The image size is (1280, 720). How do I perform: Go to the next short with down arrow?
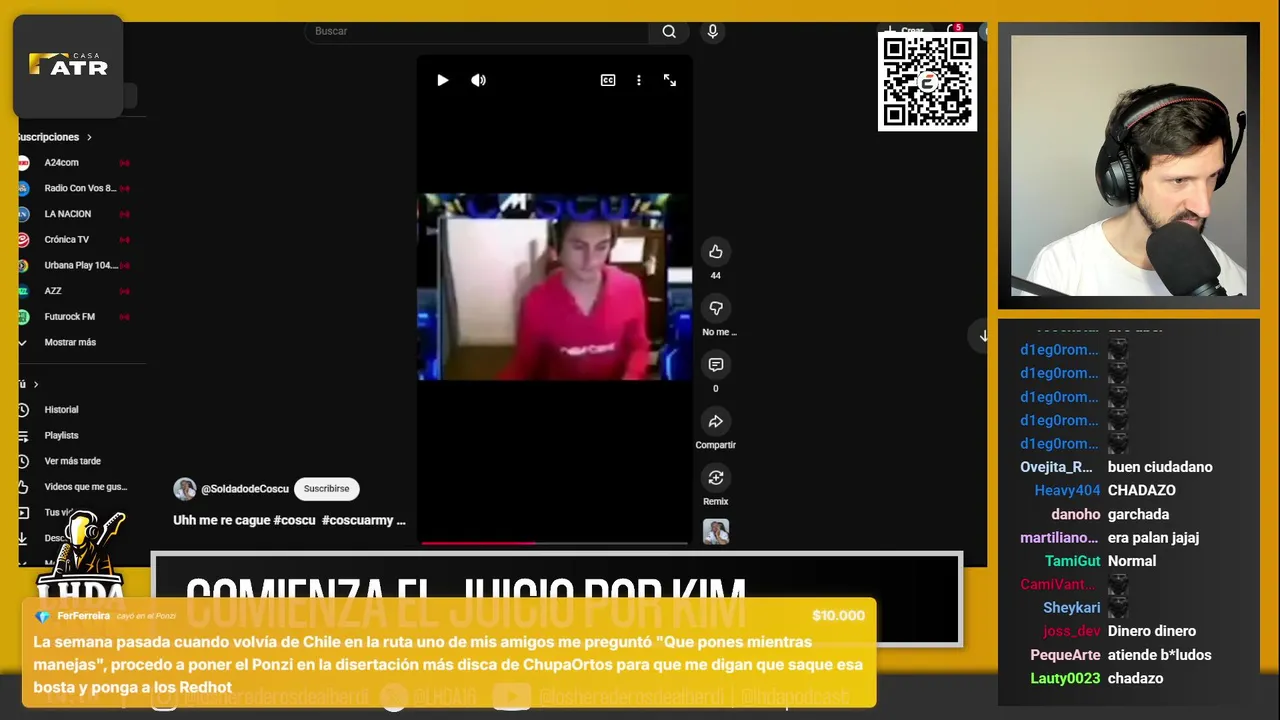coord(983,336)
